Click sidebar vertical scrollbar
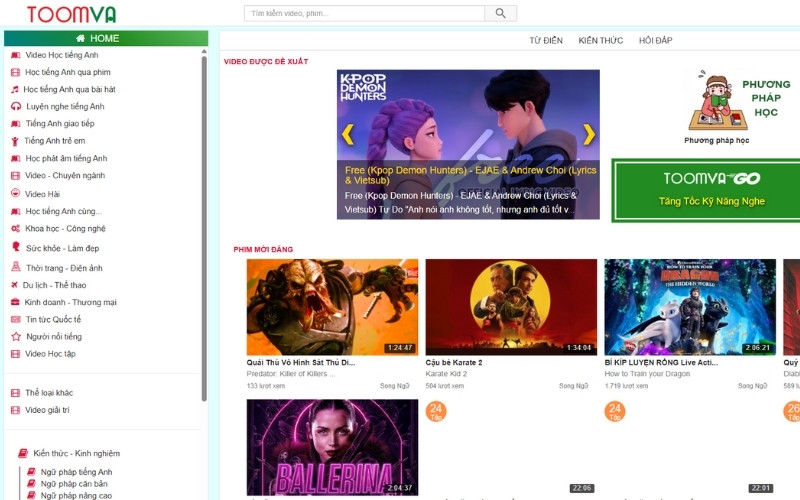800x500 pixels. pos(204,229)
